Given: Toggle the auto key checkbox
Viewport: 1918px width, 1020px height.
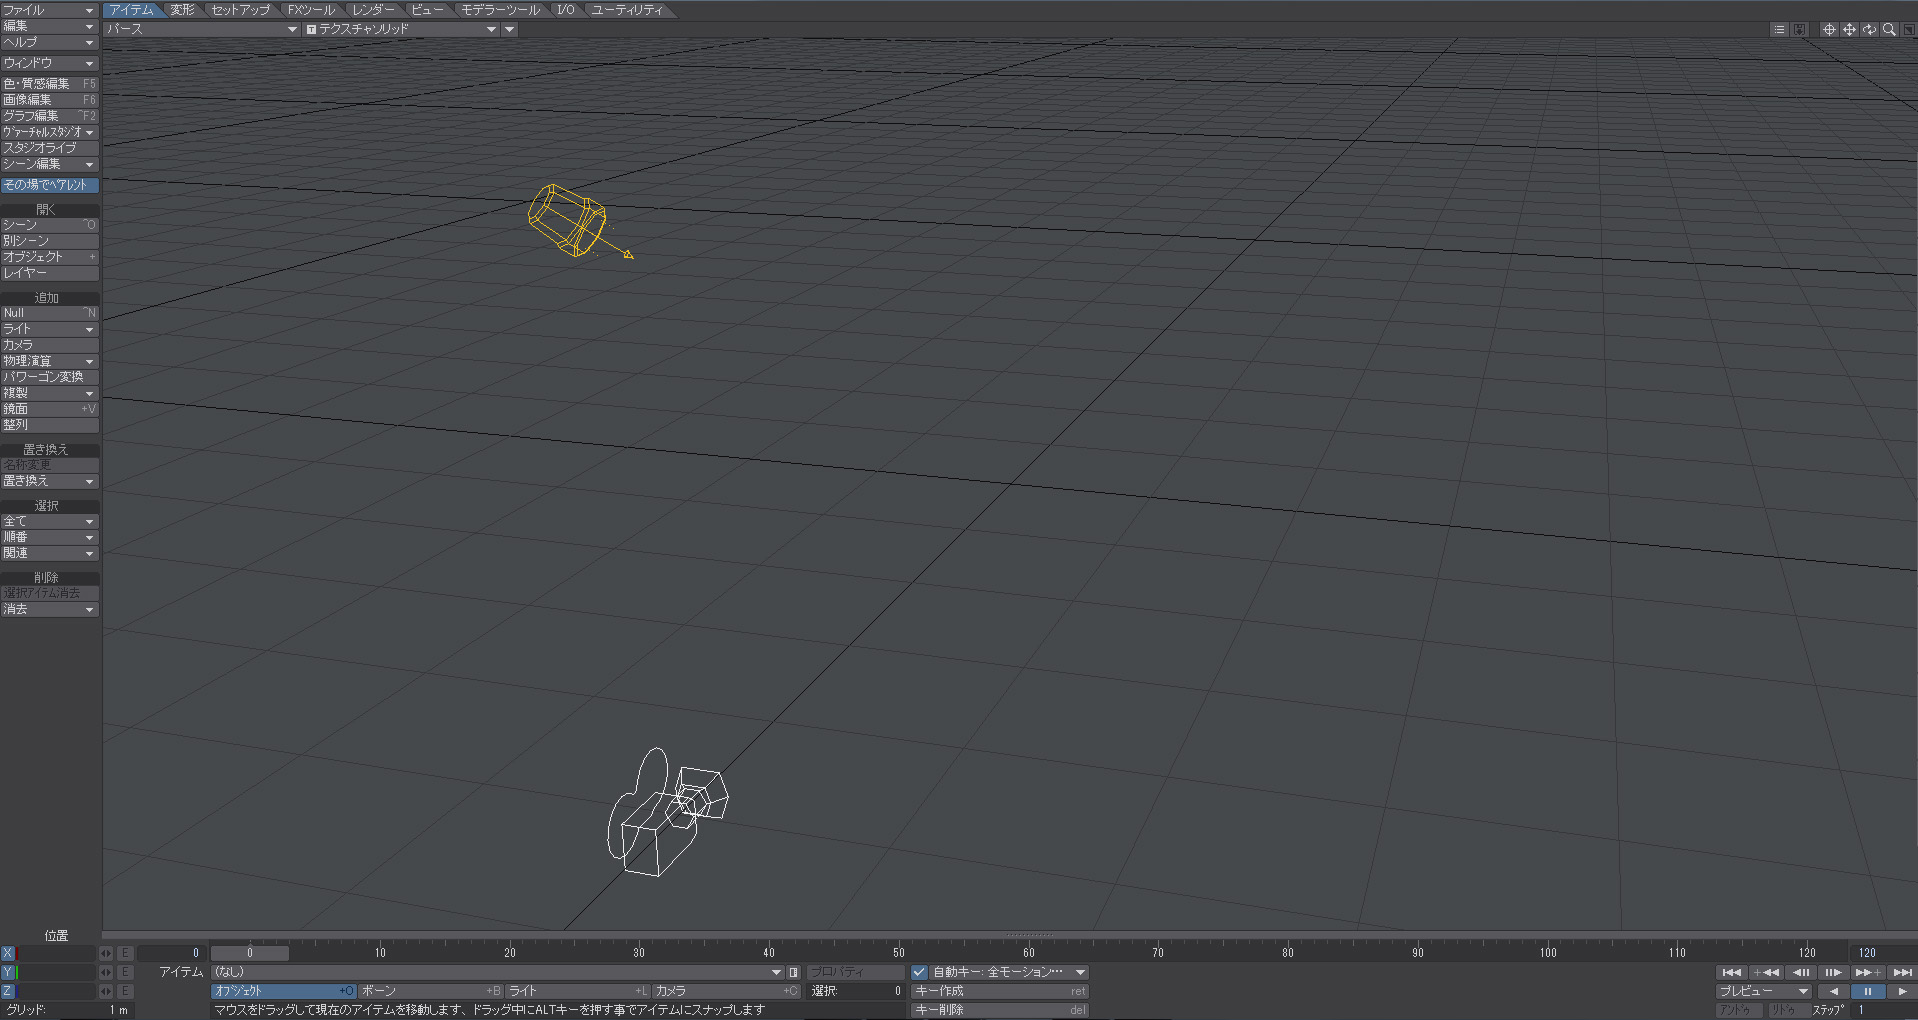Looking at the screenshot, I should [919, 972].
